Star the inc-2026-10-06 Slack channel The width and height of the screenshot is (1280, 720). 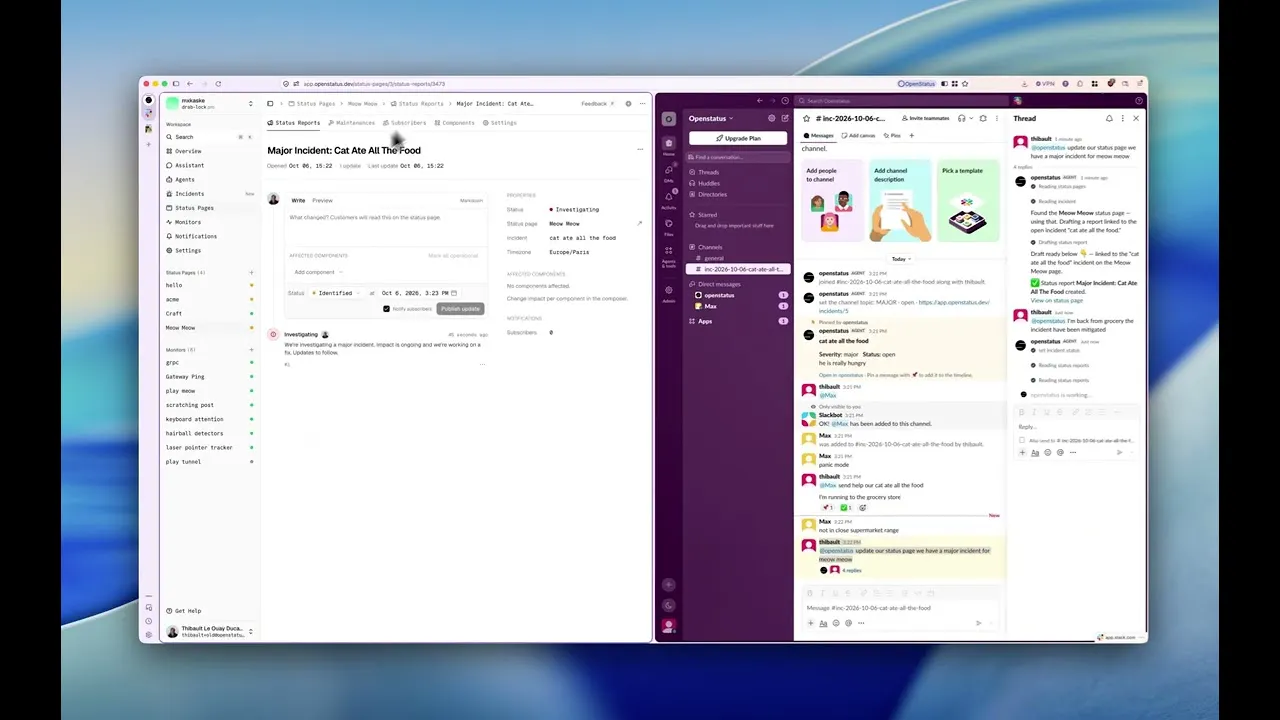click(807, 118)
